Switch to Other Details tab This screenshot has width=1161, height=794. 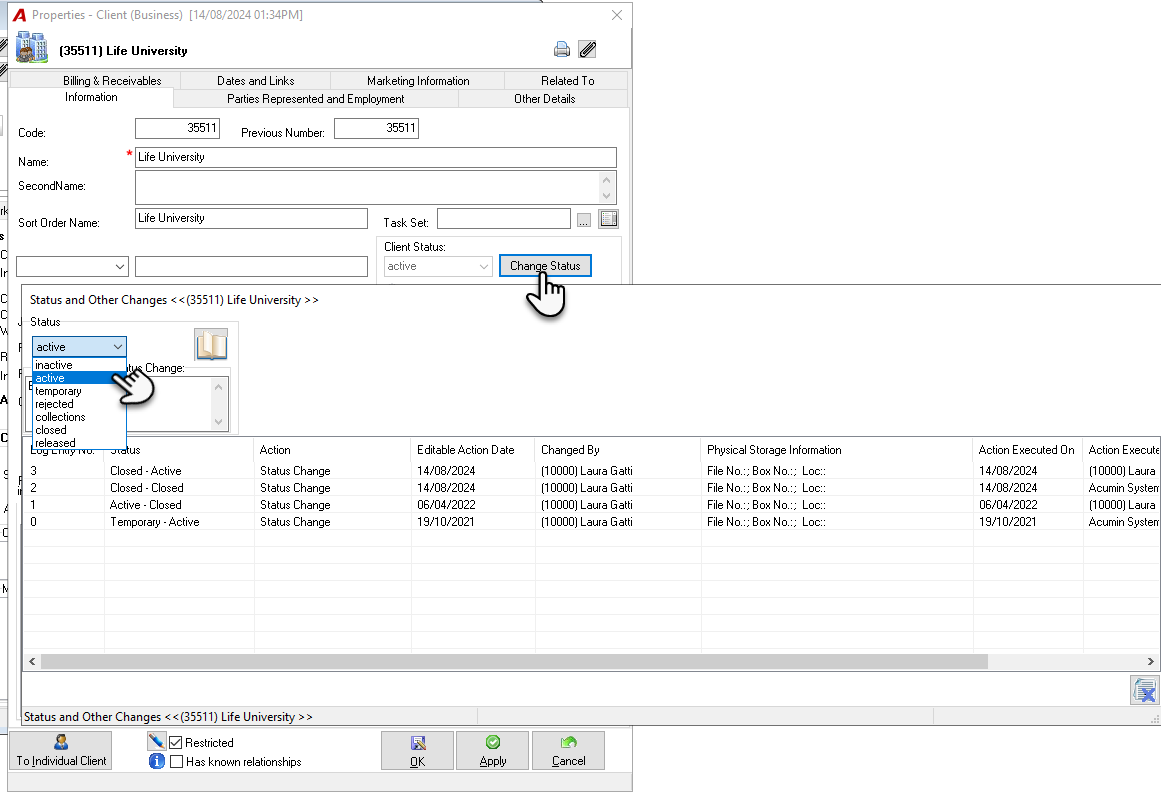coord(544,99)
